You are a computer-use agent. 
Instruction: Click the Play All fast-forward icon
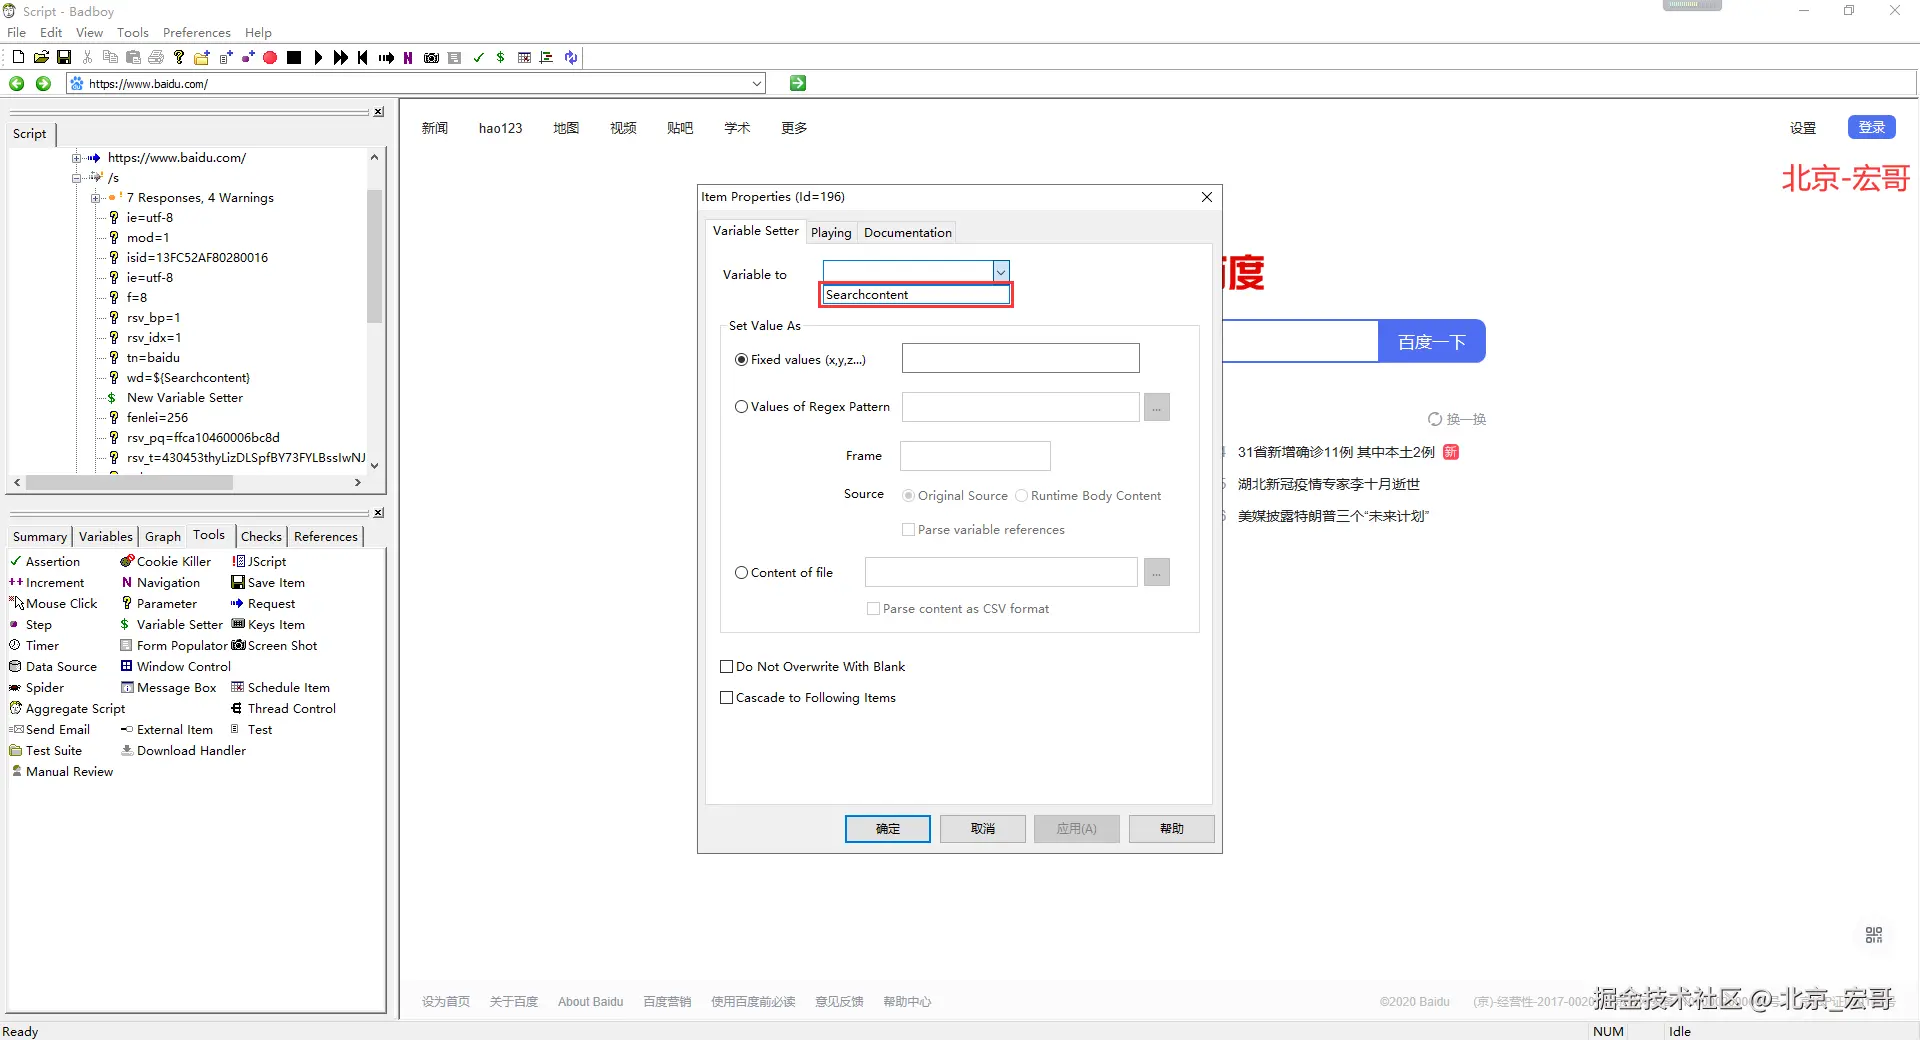(341, 58)
